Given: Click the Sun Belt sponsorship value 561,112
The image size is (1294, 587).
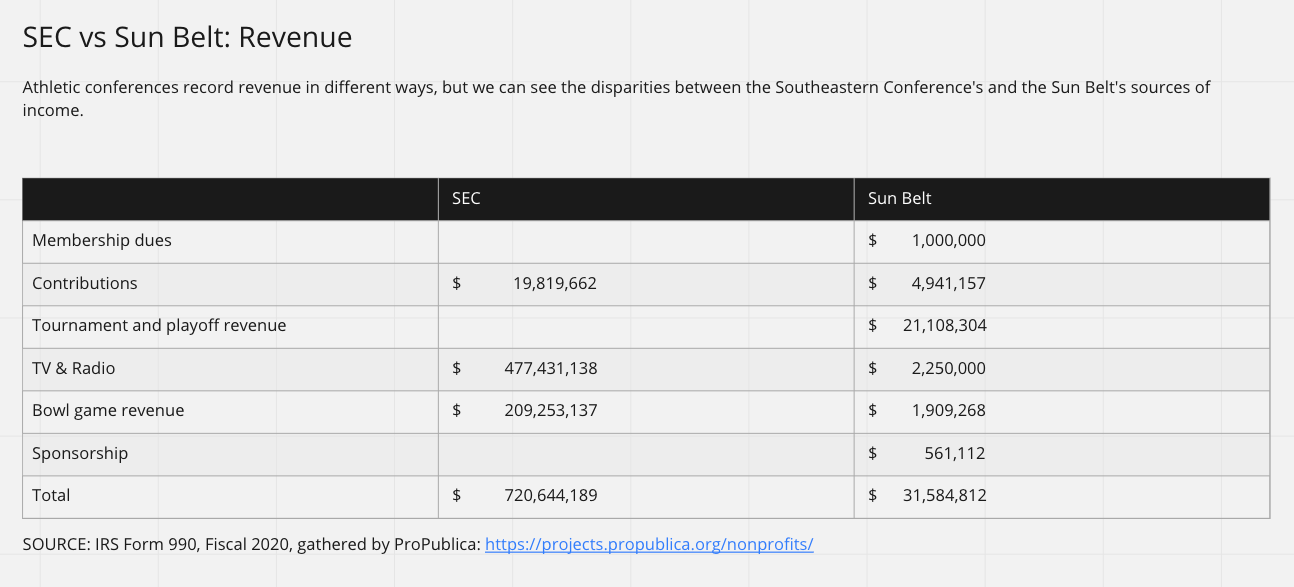Looking at the screenshot, I should click(x=954, y=453).
